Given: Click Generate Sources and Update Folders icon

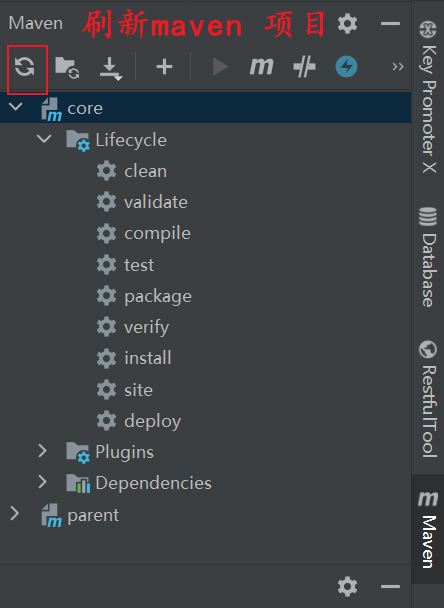Looking at the screenshot, I should [67, 67].
